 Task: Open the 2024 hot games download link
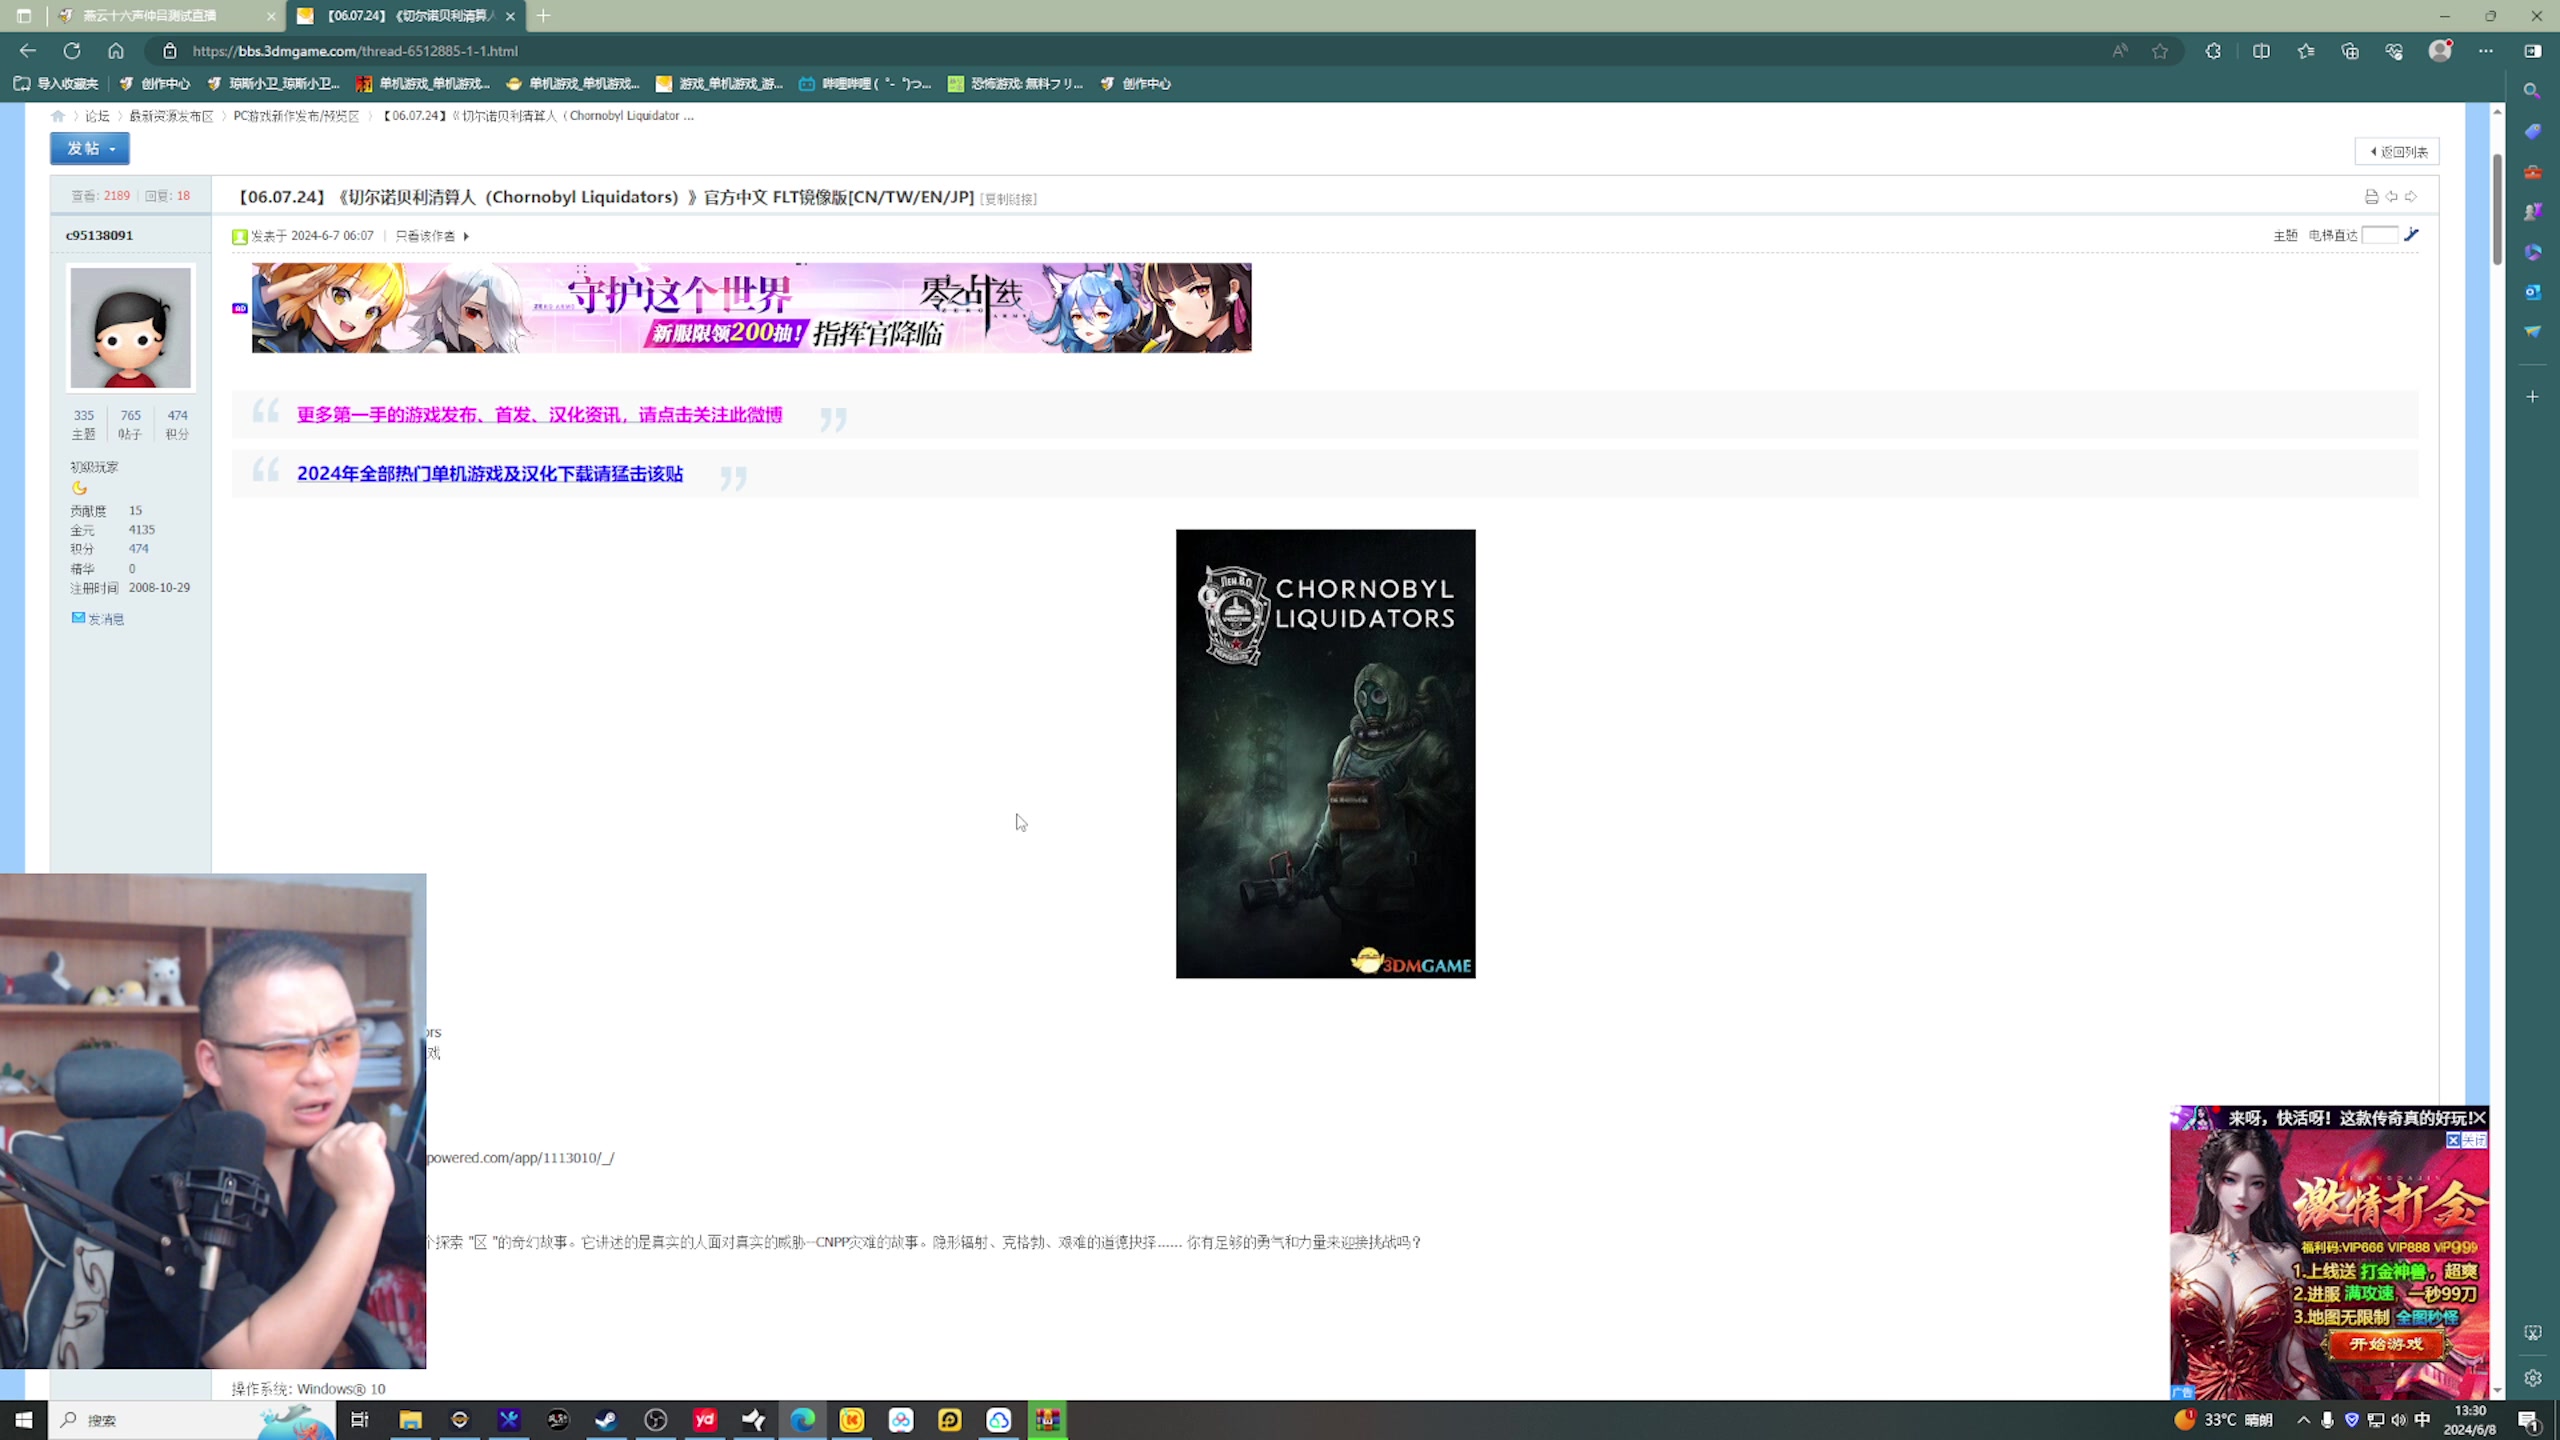click(489, 473)
